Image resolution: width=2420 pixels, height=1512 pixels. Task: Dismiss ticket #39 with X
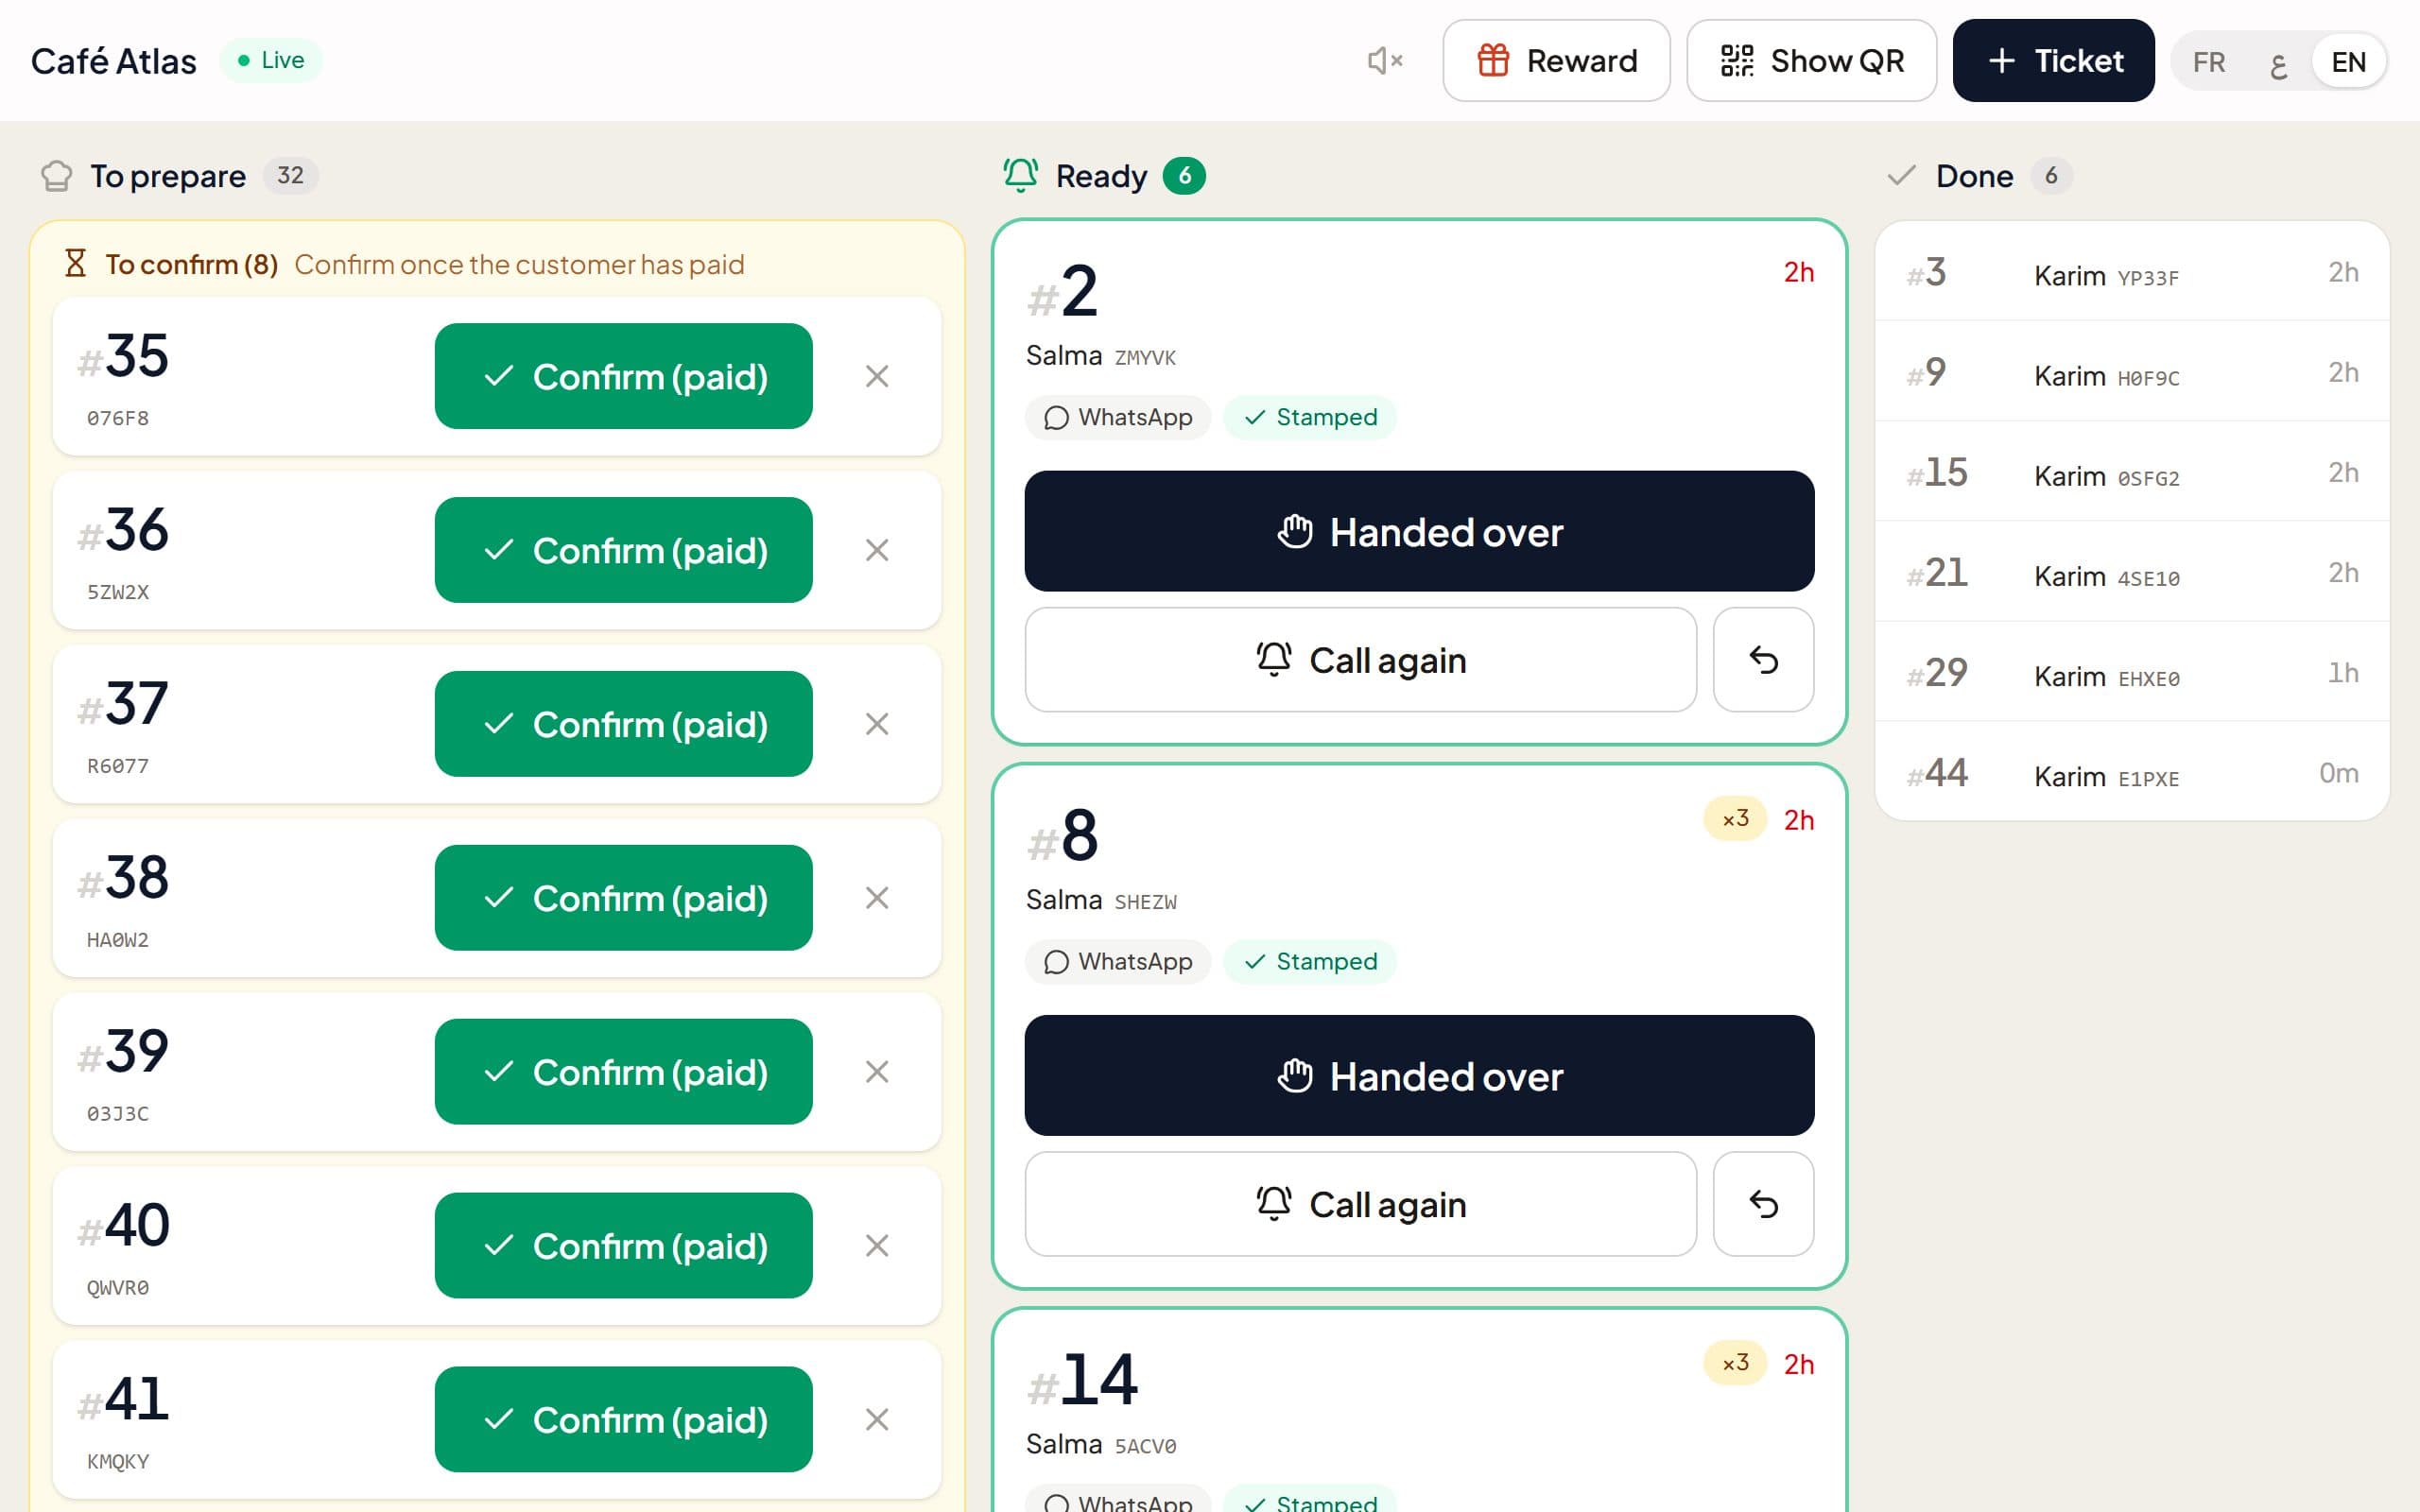tap(877, 1072)
